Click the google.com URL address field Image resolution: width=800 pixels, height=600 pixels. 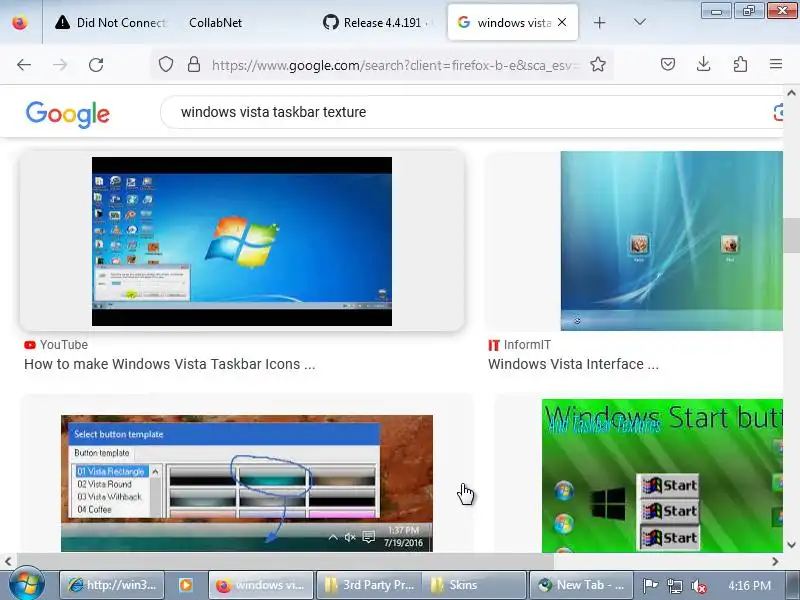pyautogui.click(x=395, y=65)
